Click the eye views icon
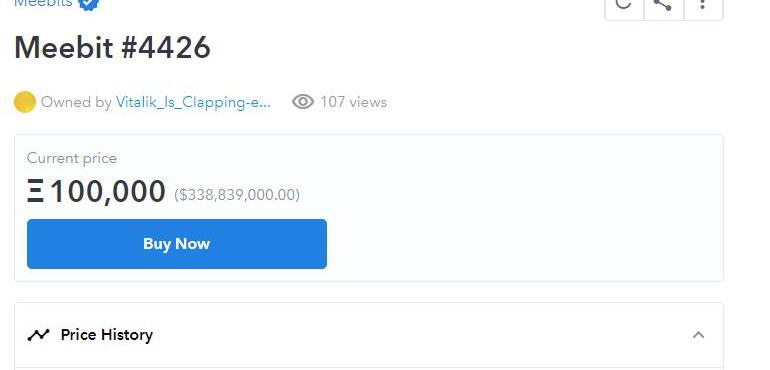Viewport: 770px width, 370px height. tap(303, 102)
